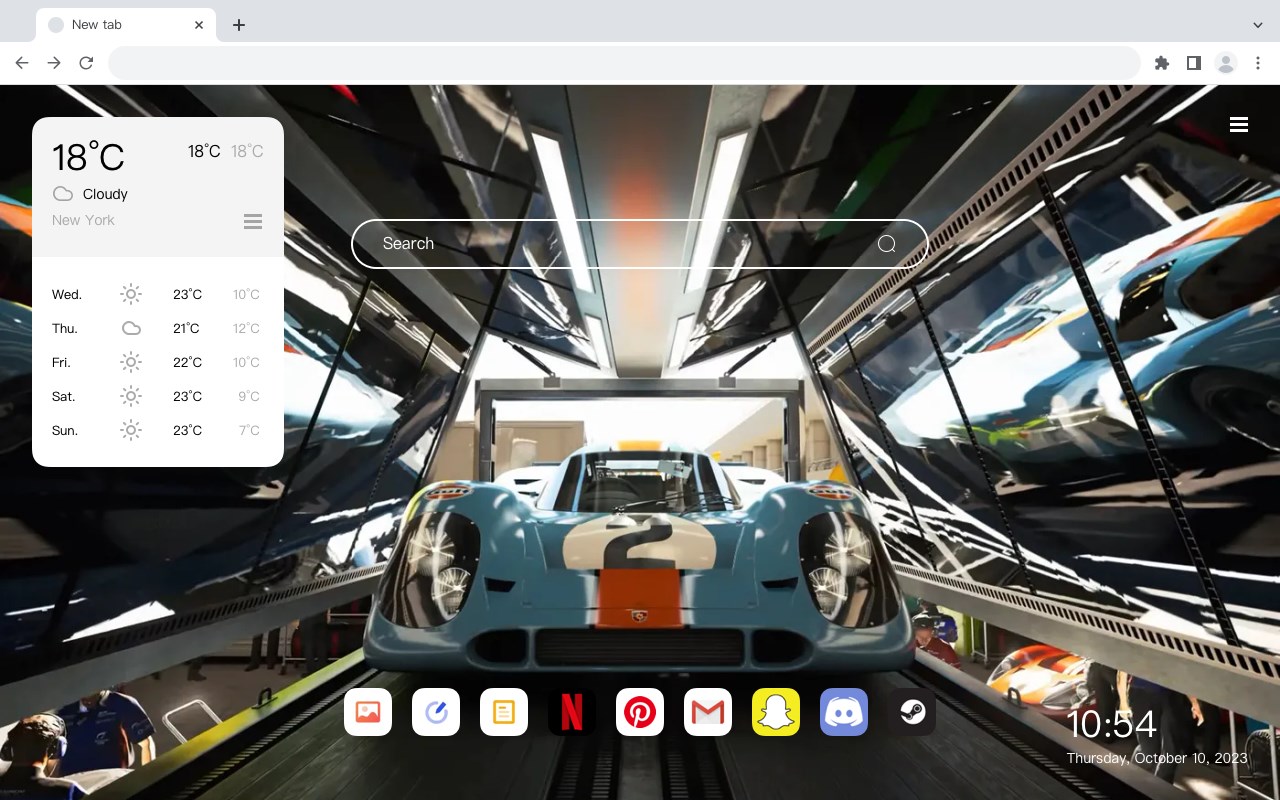Click Friday's 22°C high temperature
This screenshot has width=1280, height=800.
coord(187,362)
